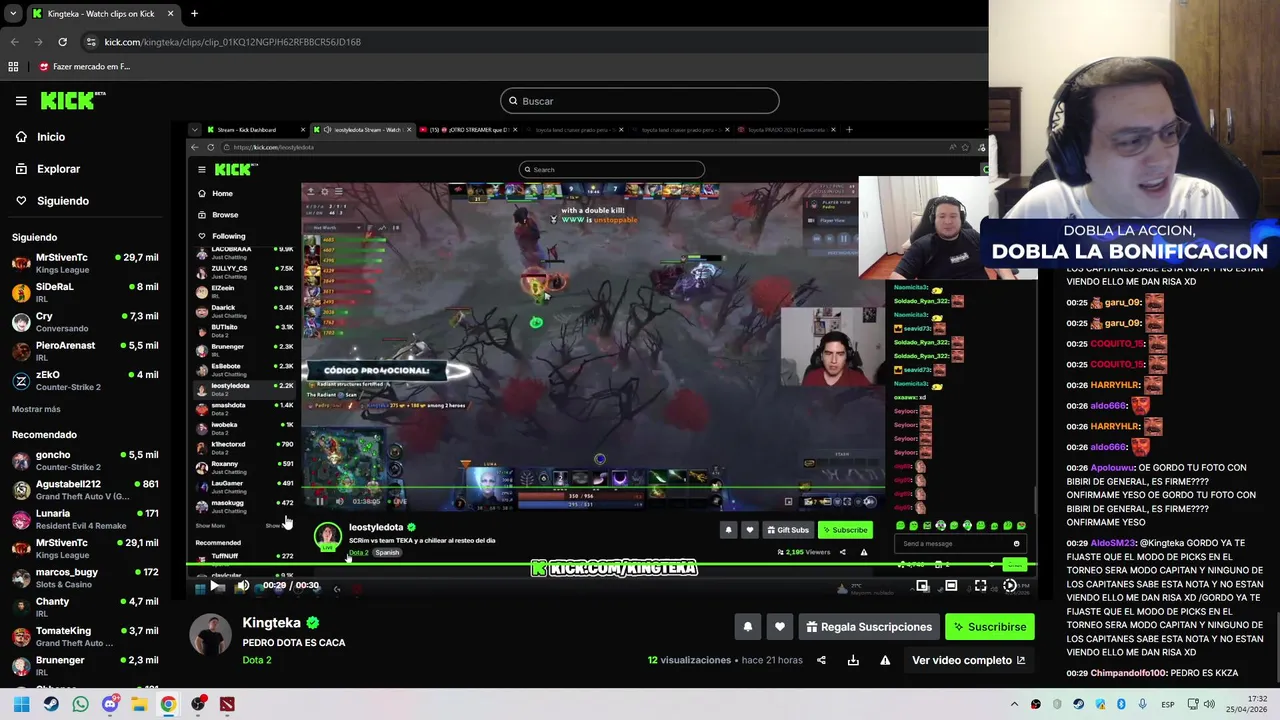Open Brunenger recommended channel
The image size is (1280, 720).
coord(85,666)
